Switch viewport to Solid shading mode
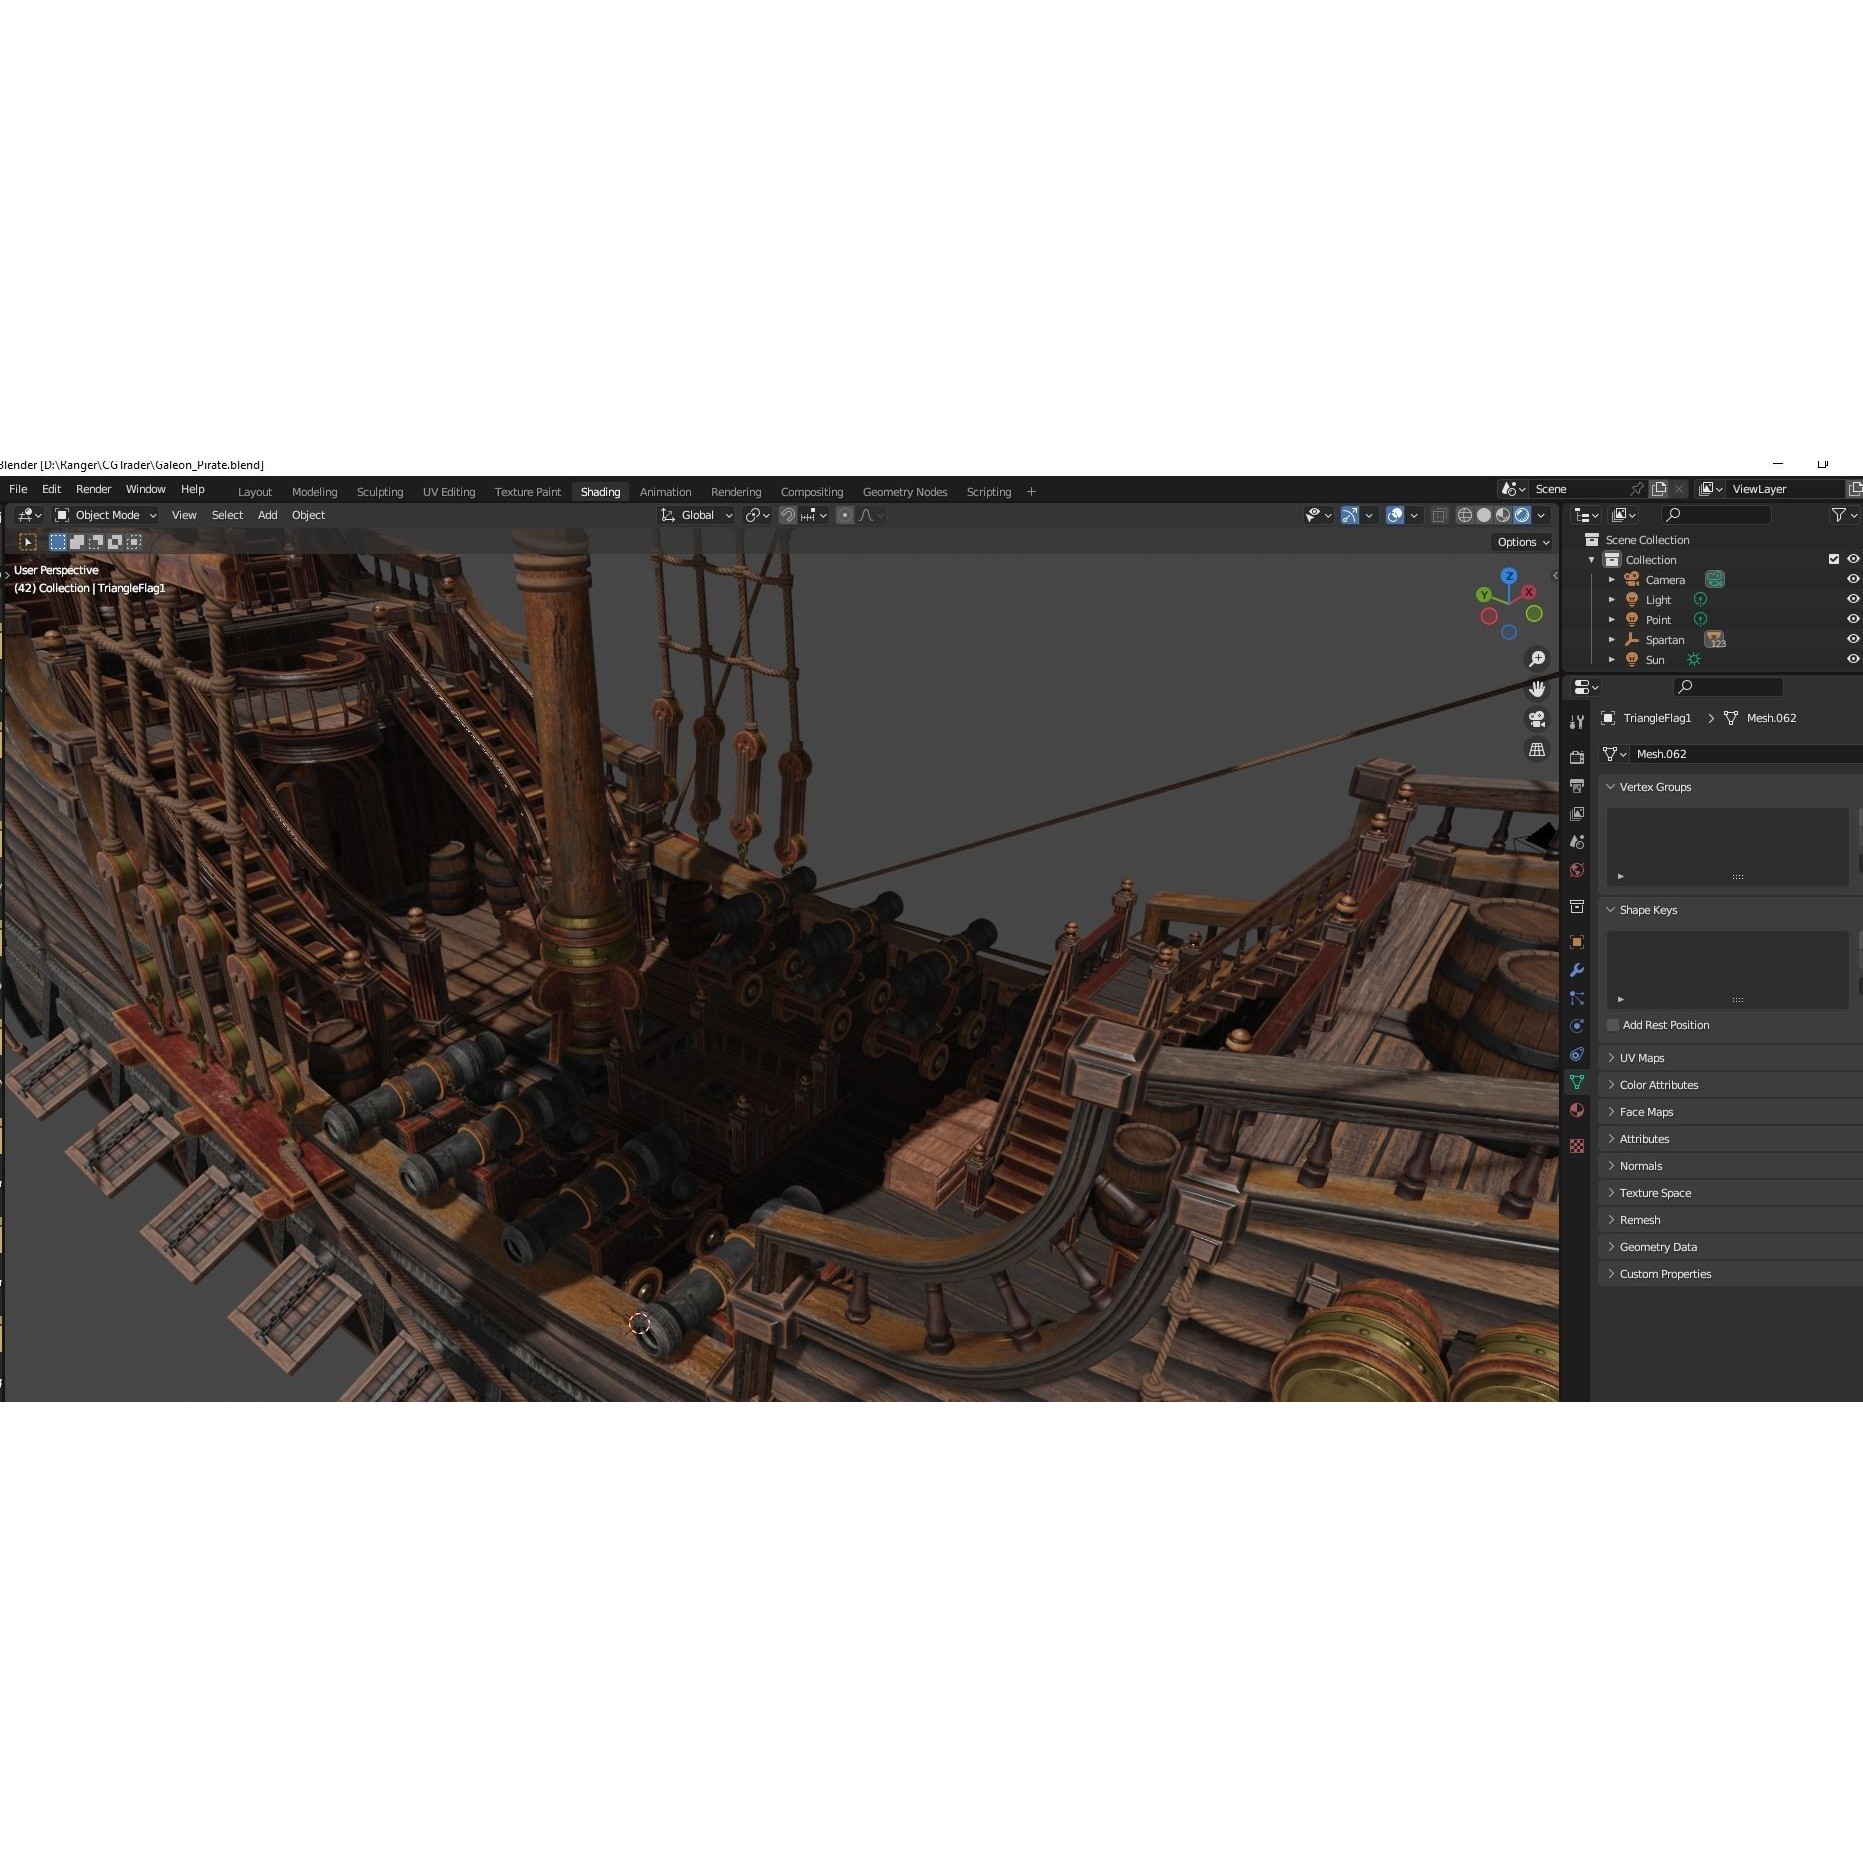 coord(1484,515)
